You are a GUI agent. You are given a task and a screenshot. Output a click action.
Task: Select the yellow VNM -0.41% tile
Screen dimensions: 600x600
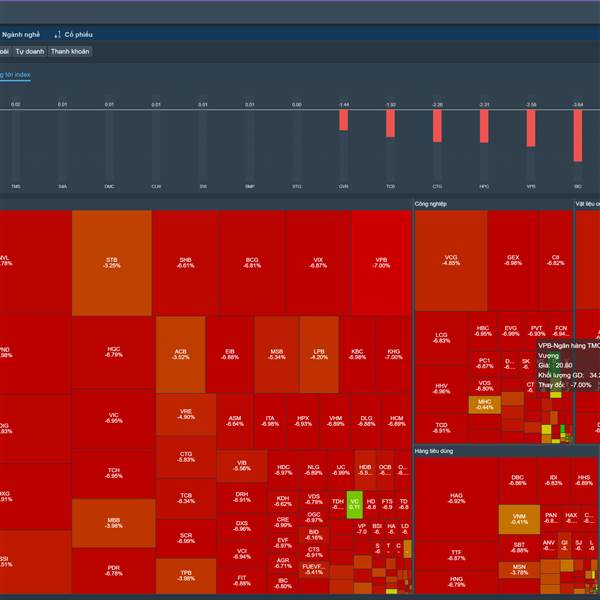tap(519, 520)
